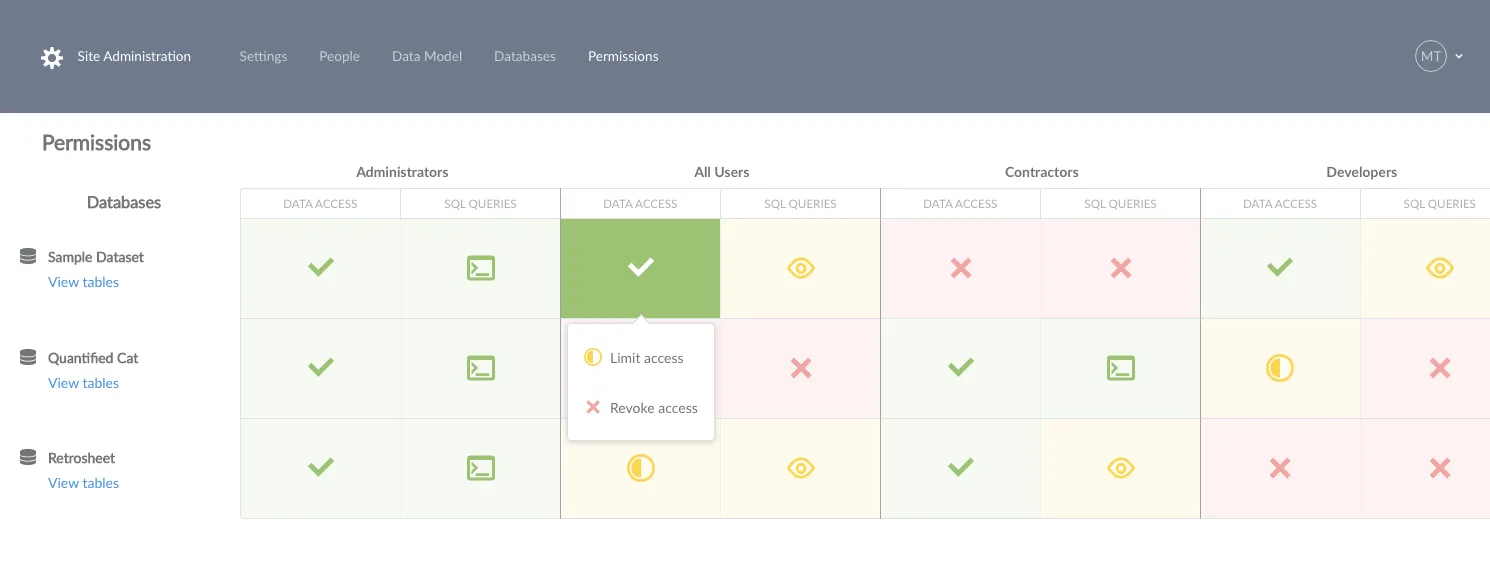Click DATA ACCESS header under Contractors

coord(960,204)
